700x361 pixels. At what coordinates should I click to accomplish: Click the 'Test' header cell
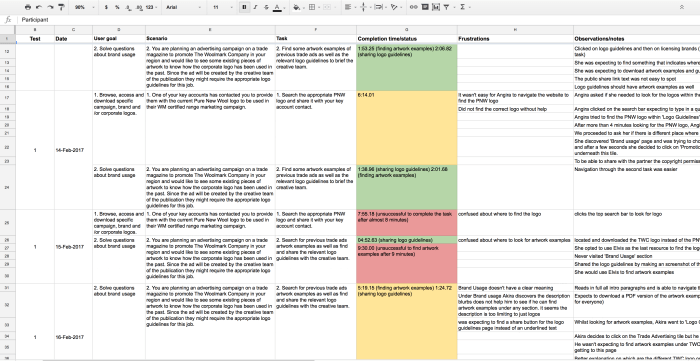[x=35, y=39]
